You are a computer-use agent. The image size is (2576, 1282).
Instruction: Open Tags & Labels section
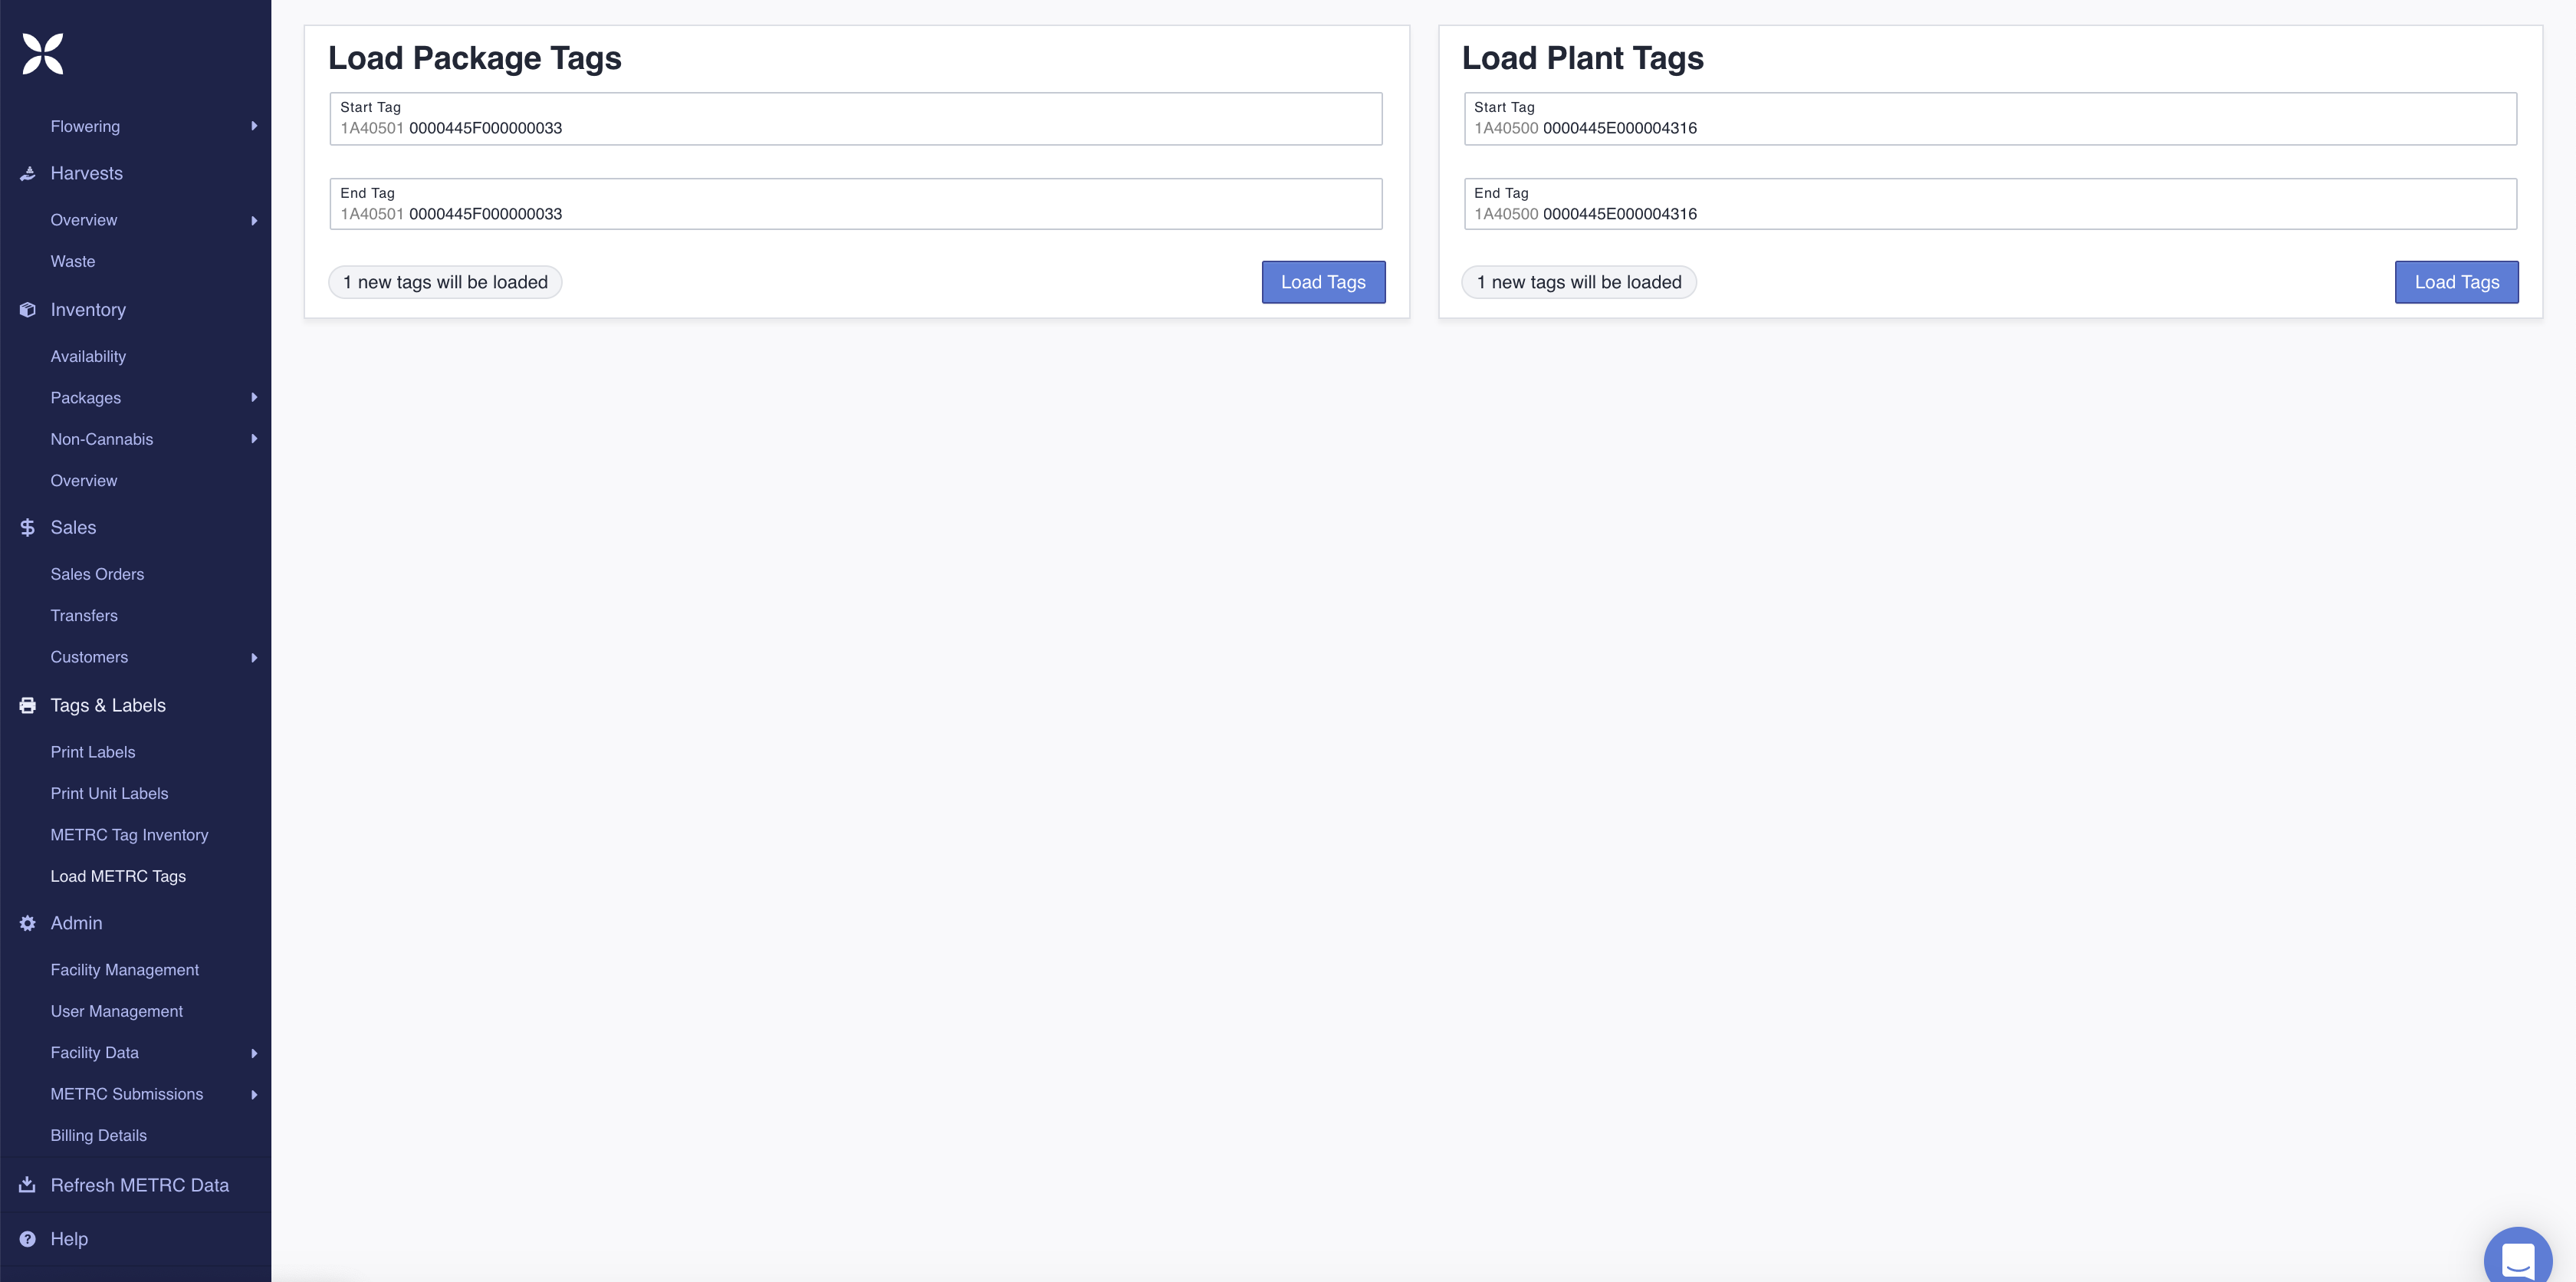(108, 706)
